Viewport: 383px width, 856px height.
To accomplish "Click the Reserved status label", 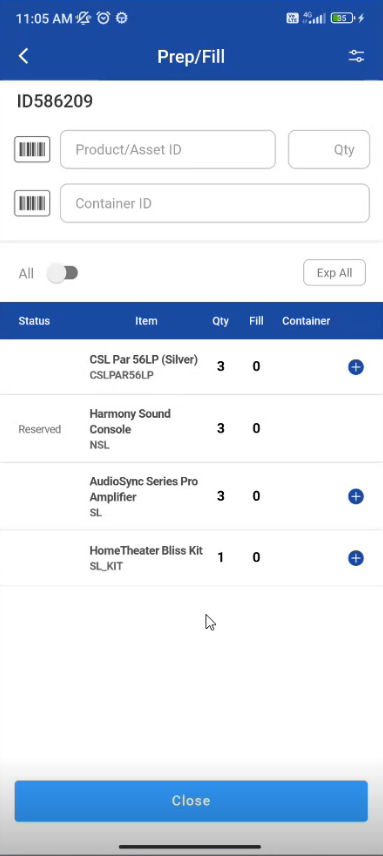I will click(40, 430).
